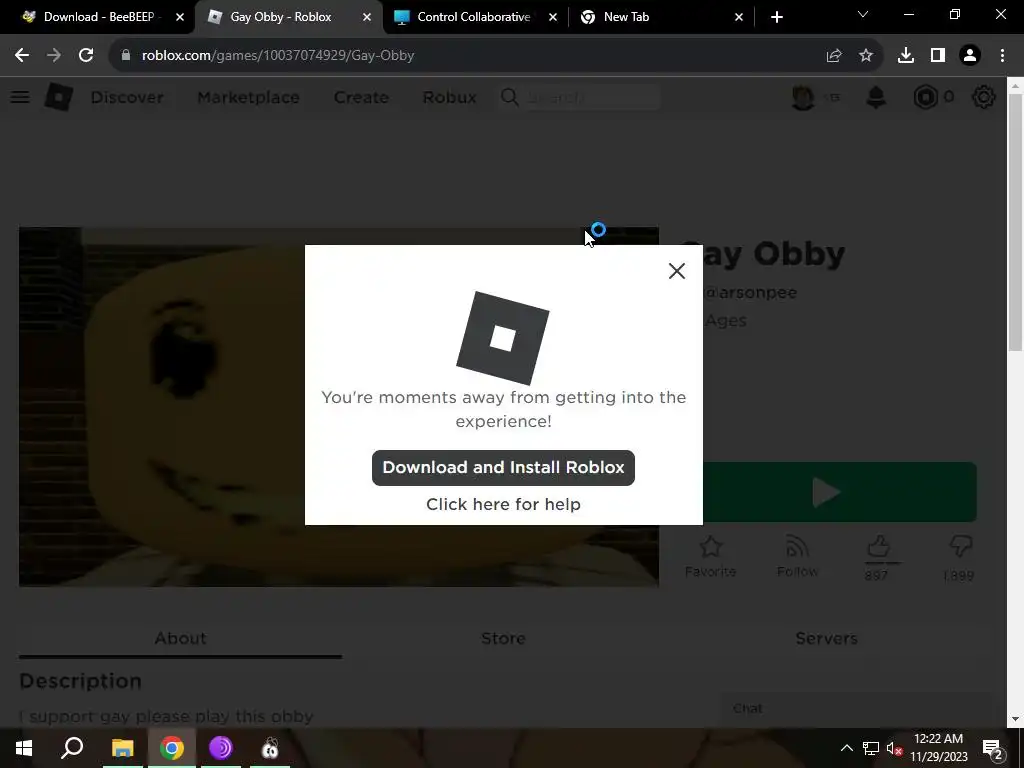1024x768 pixels.
Task: Open Tor Browser from taskbar
Action: (221, 748)
